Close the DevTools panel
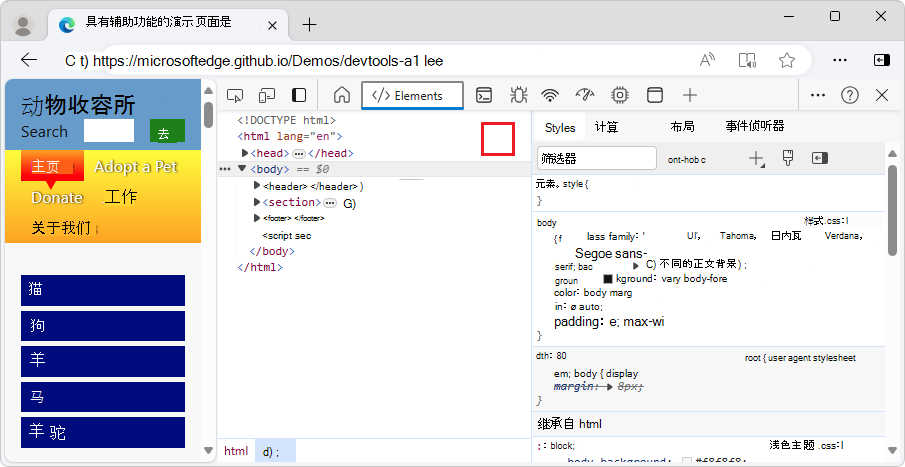905x467 pixels. [x=882, y=96]
